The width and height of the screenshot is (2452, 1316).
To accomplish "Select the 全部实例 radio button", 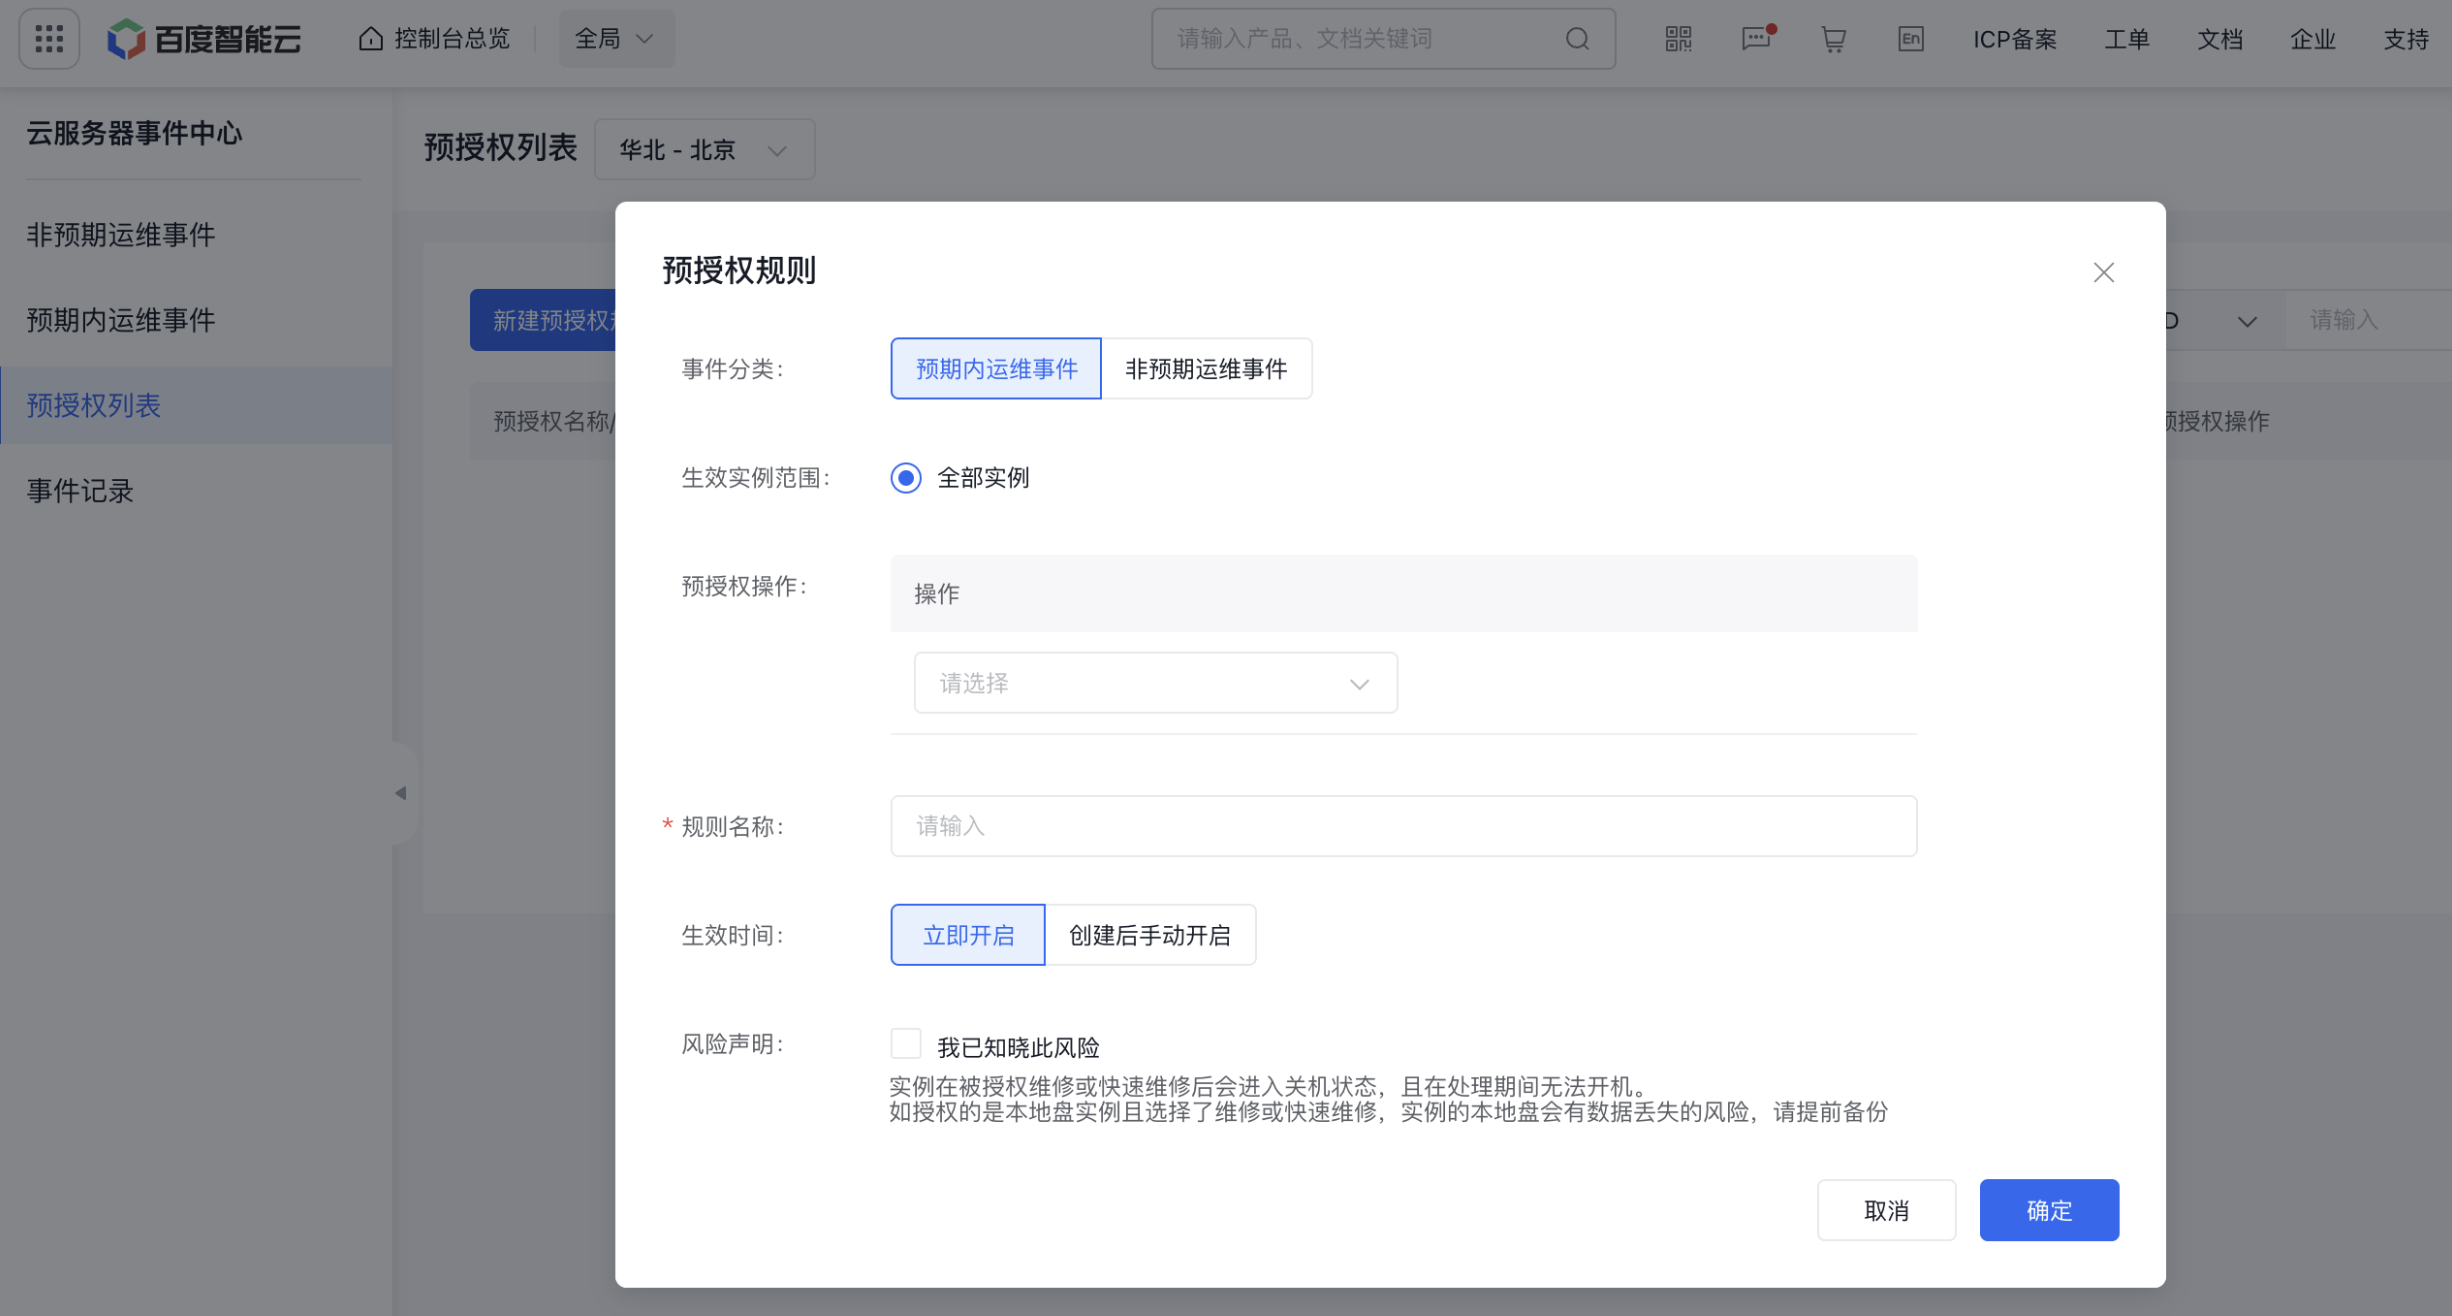I will [905, 478].
